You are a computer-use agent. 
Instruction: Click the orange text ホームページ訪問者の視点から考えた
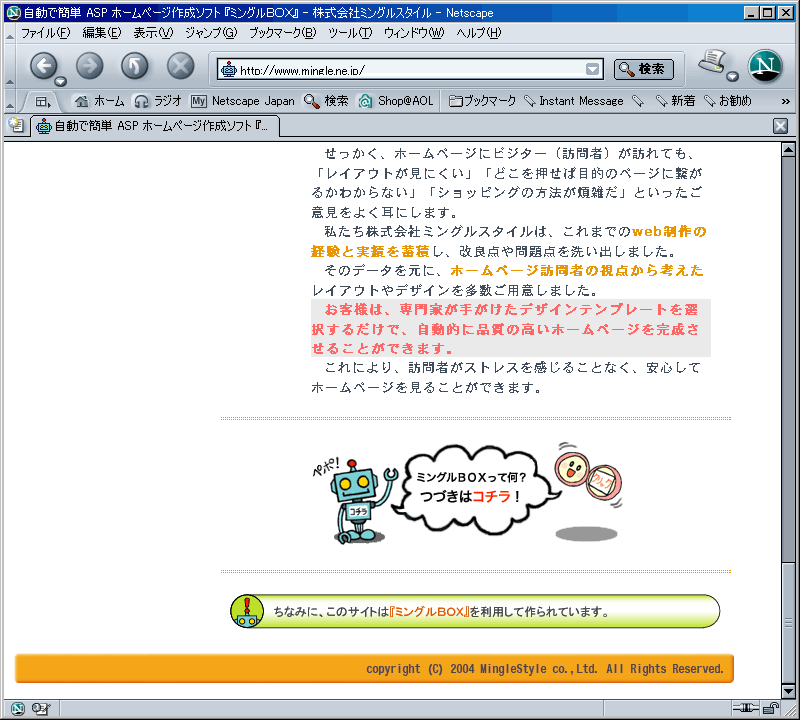click(577, 270)
